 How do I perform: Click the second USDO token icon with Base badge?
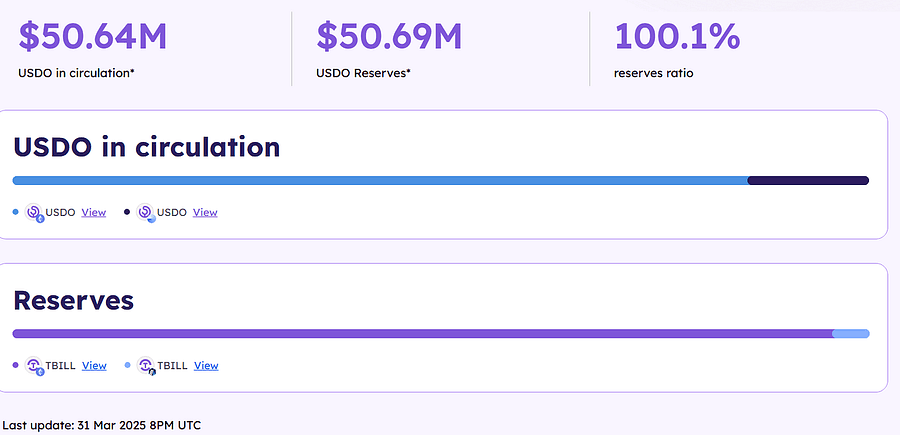point(146,213)
